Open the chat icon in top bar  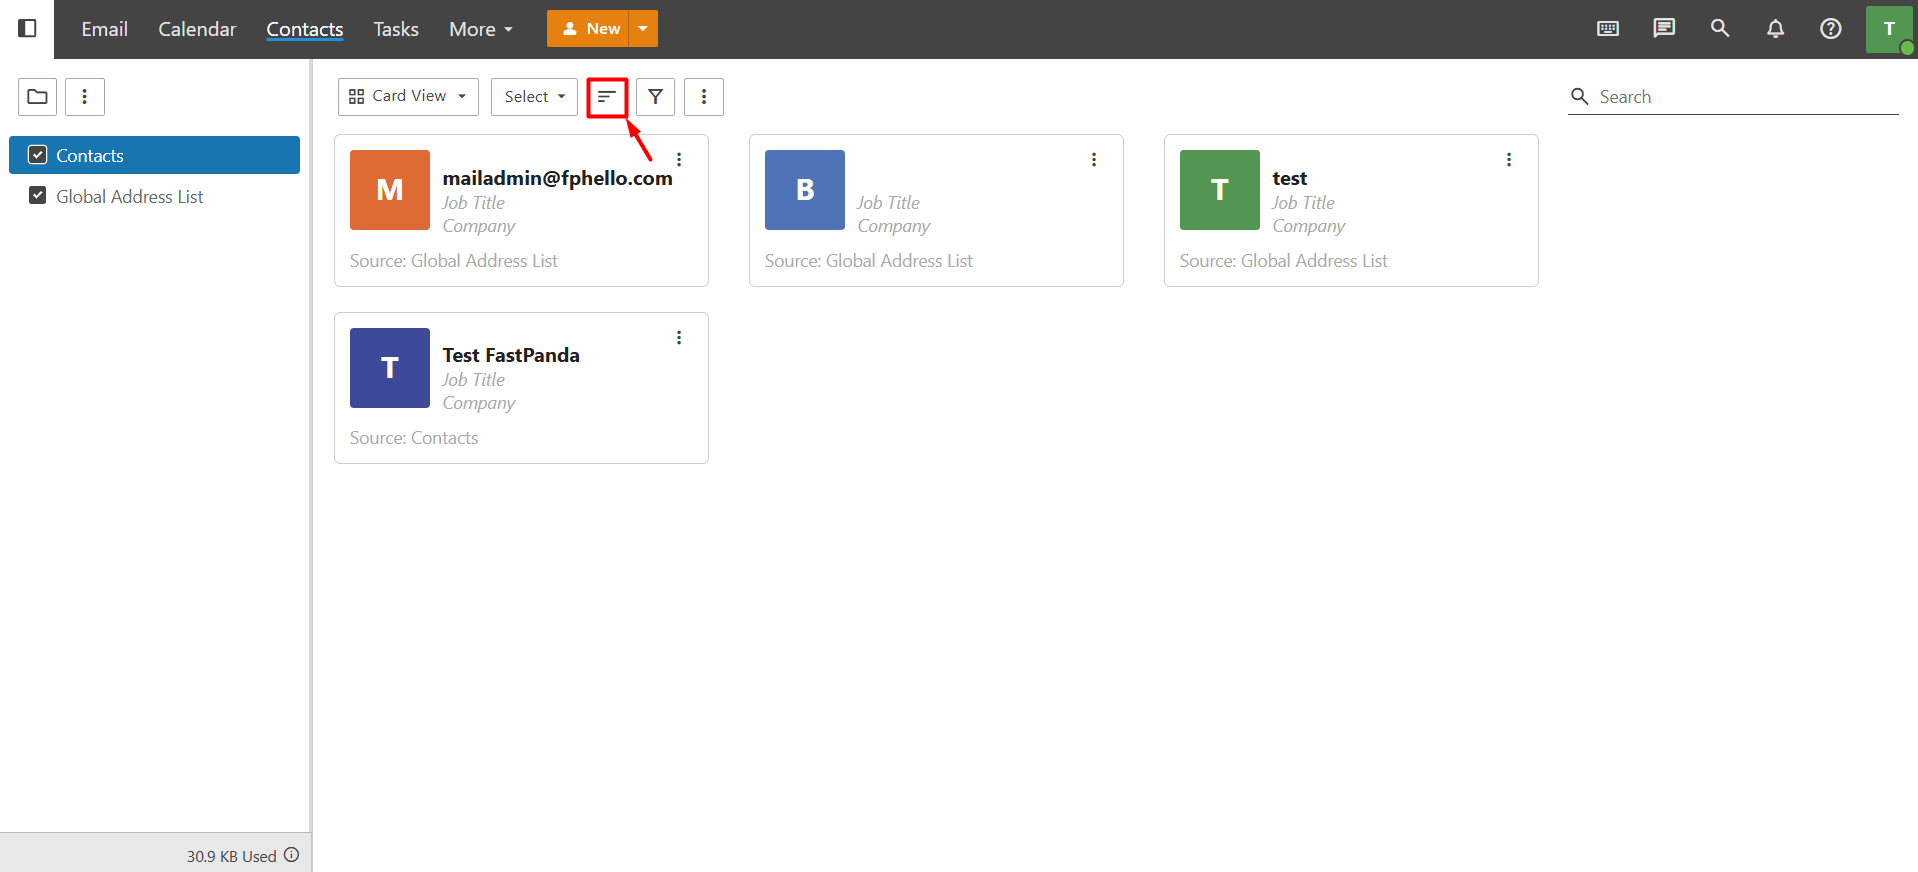coord(1664,28)
